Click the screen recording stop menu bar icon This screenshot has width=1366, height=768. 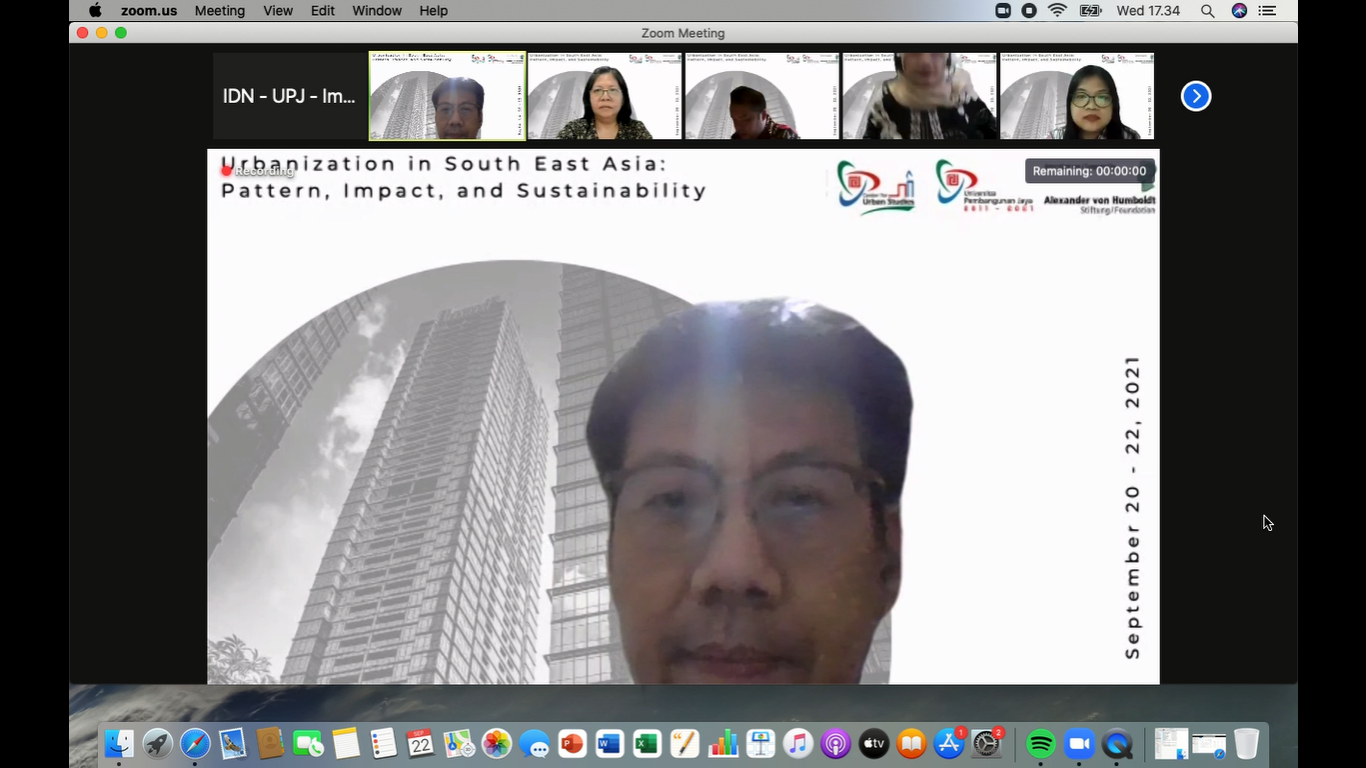[x=1029, y=10]
